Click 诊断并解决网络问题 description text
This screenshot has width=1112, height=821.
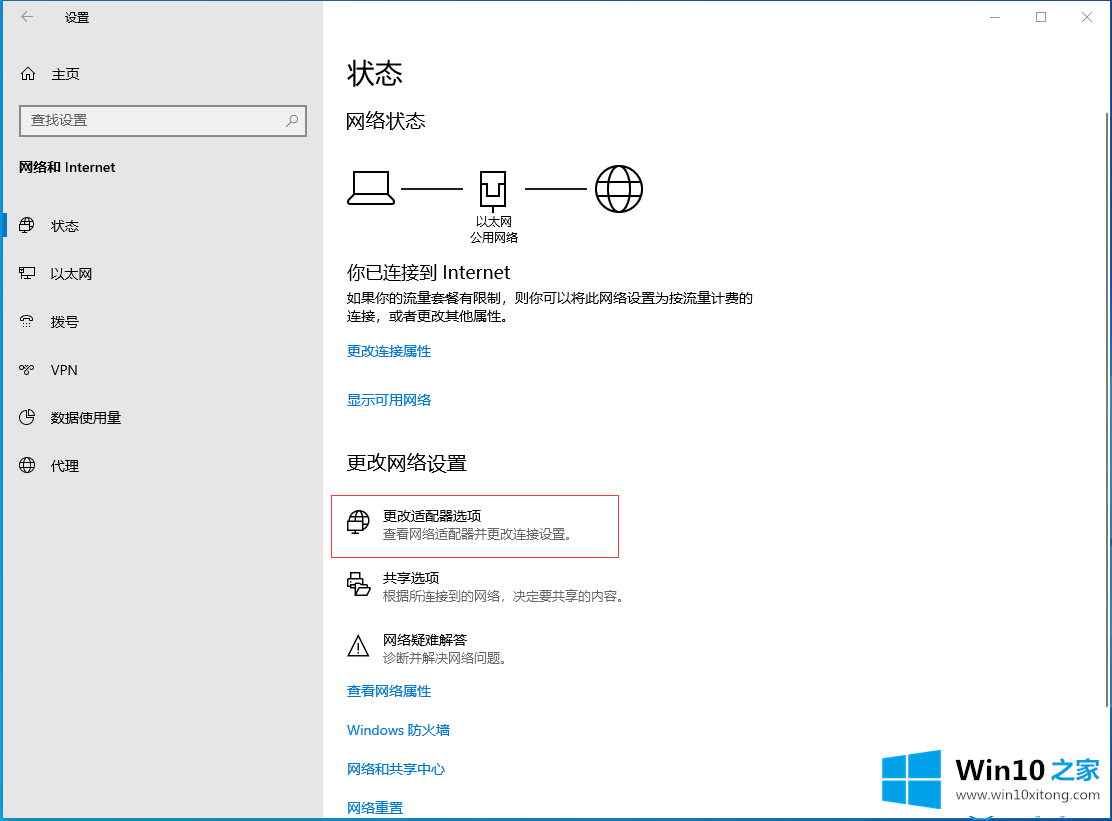point(445,659)
